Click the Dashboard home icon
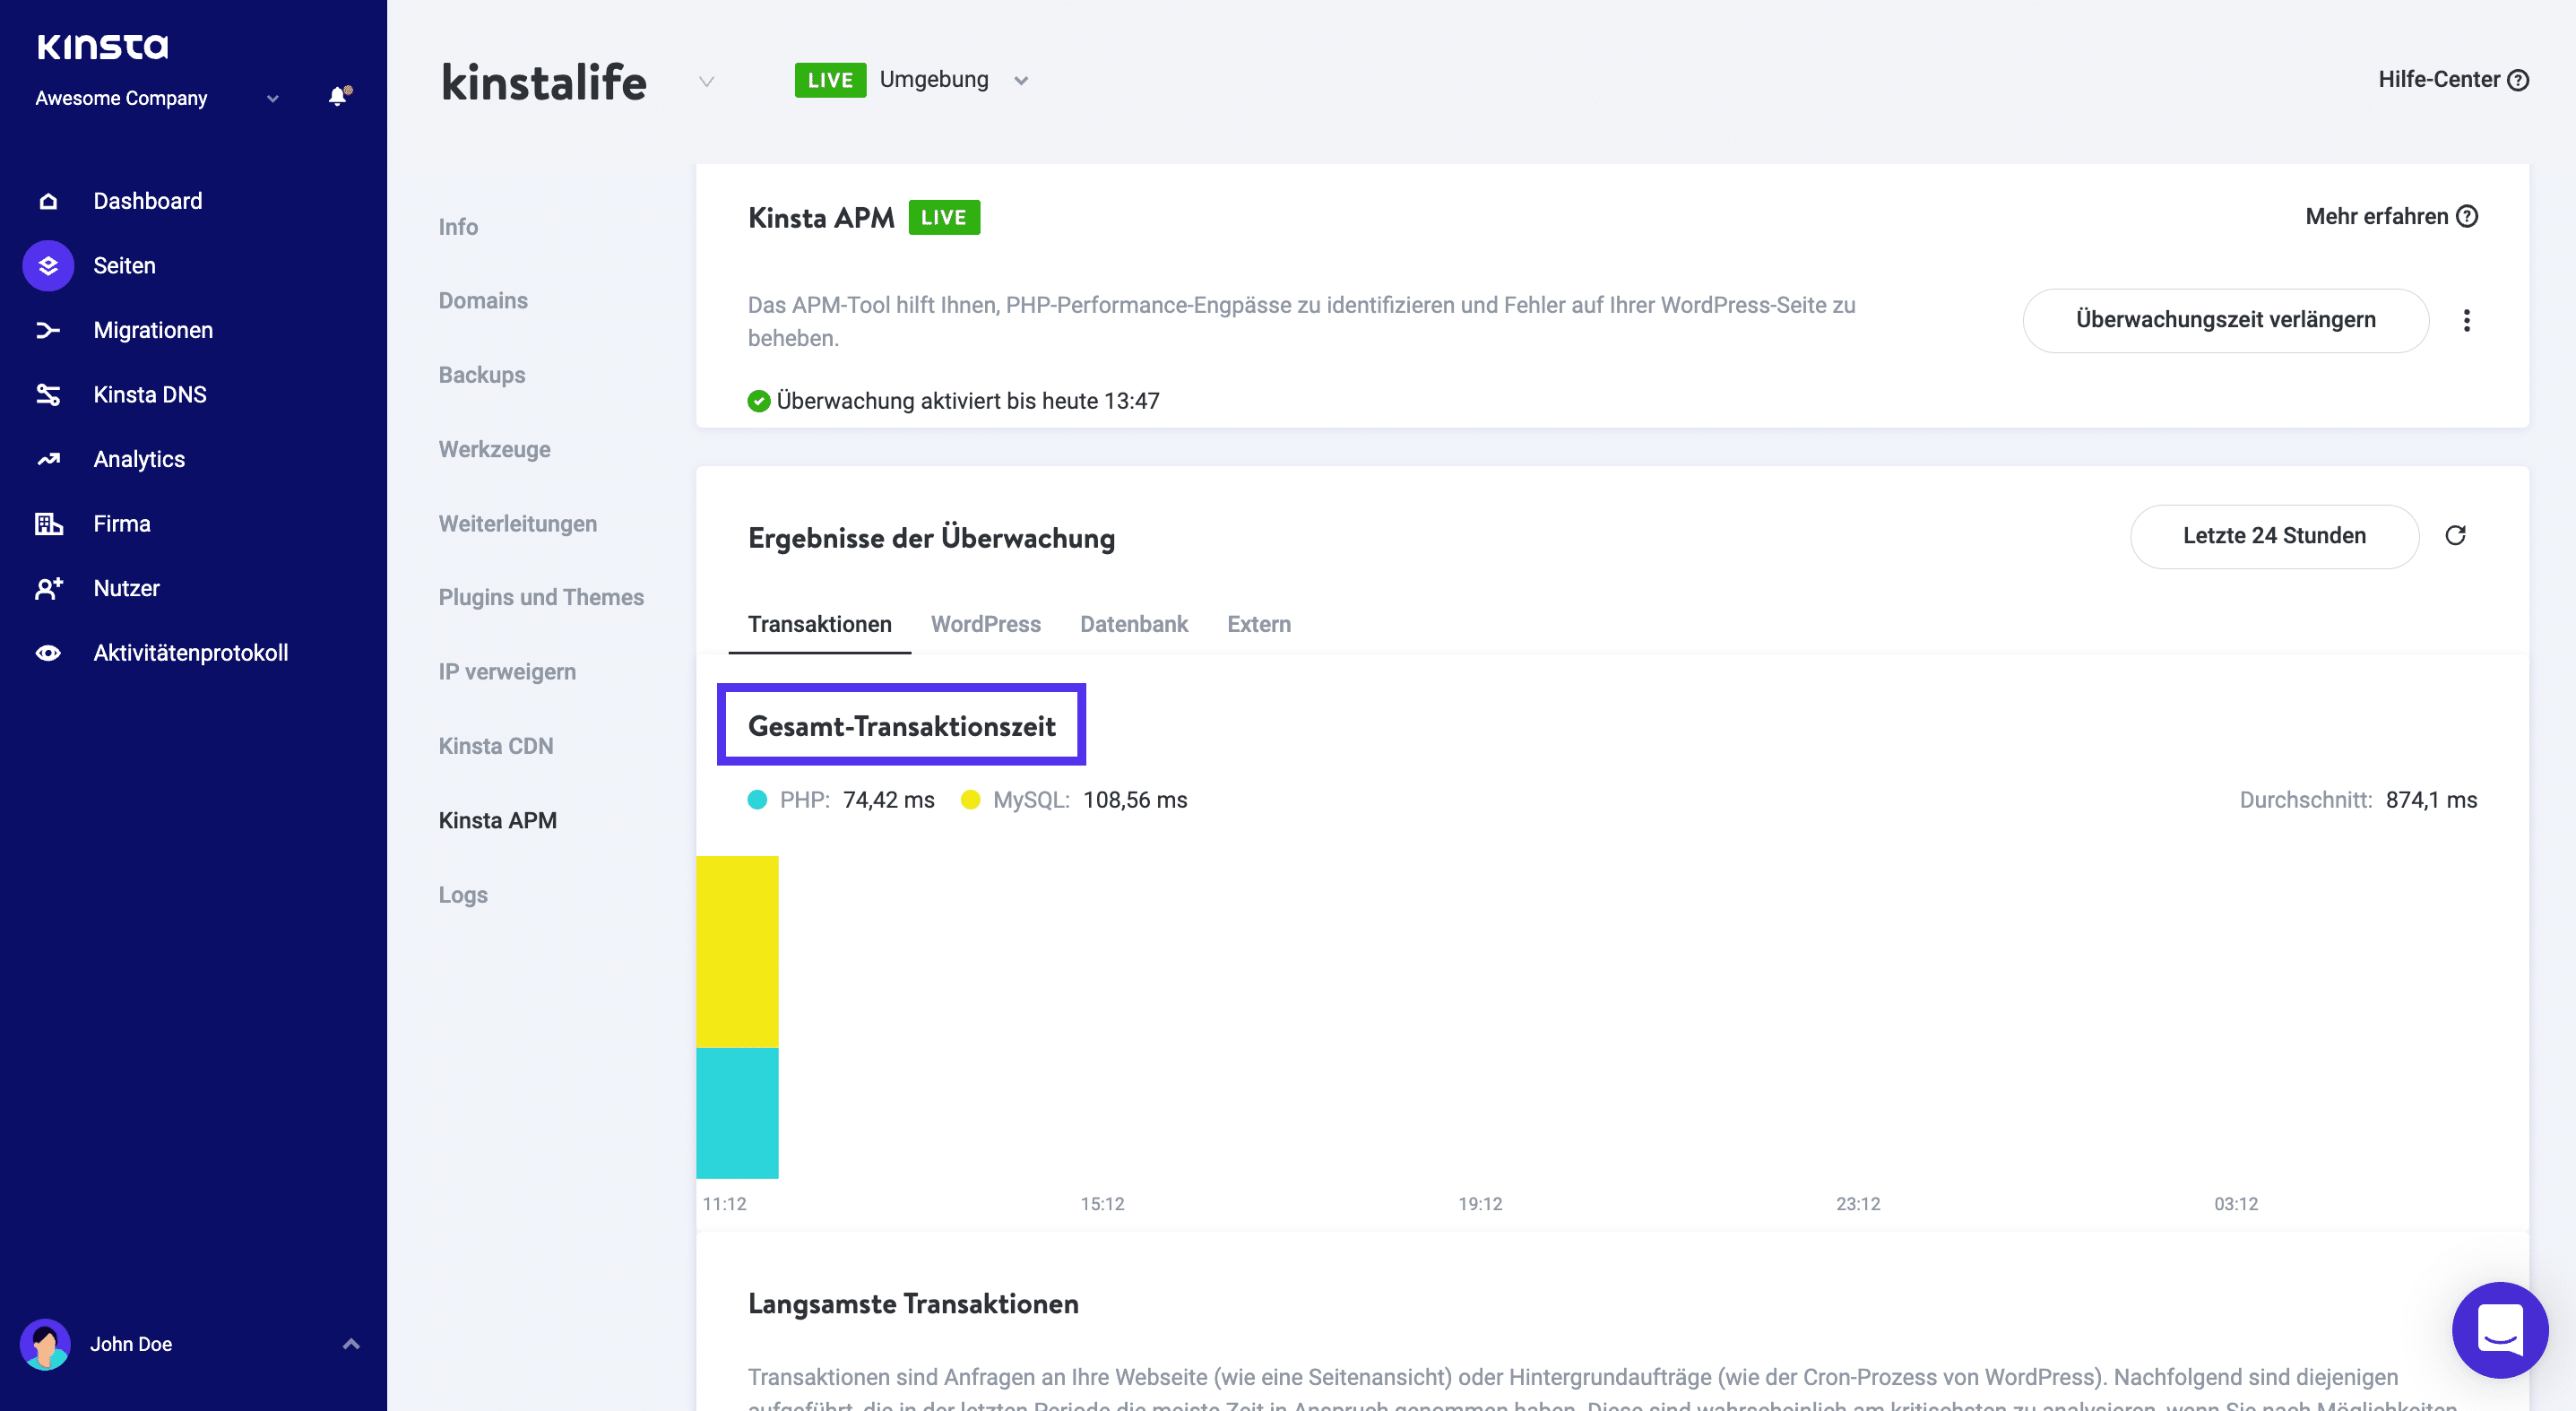The width and height of the screenshot is (2576, 1411). coord(48,201)
